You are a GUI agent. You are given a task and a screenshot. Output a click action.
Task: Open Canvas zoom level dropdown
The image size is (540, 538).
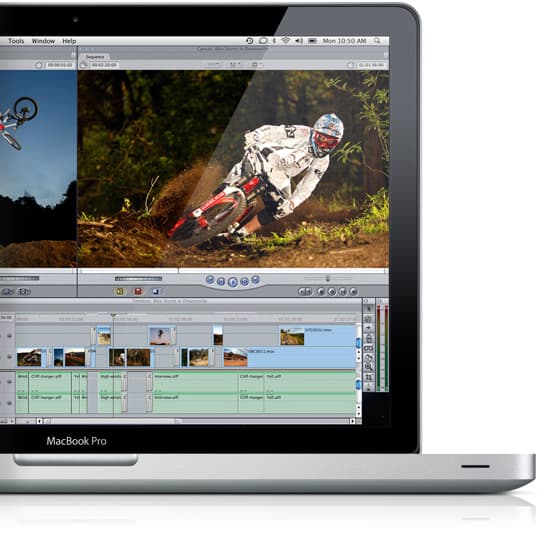coord(214,64)
